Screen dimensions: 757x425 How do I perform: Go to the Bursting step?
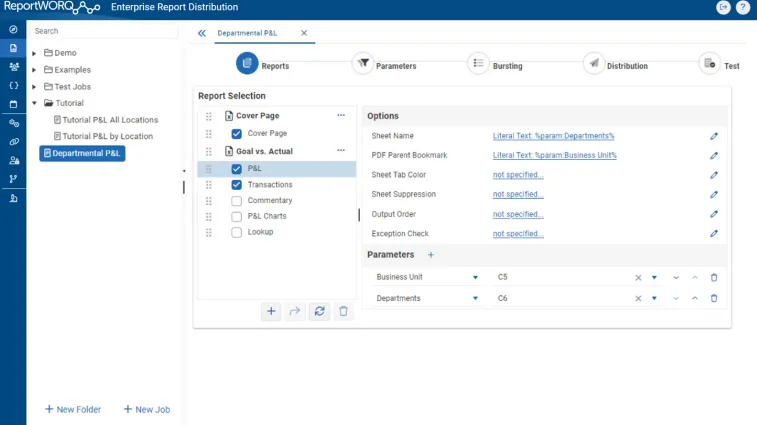(478, 64)
